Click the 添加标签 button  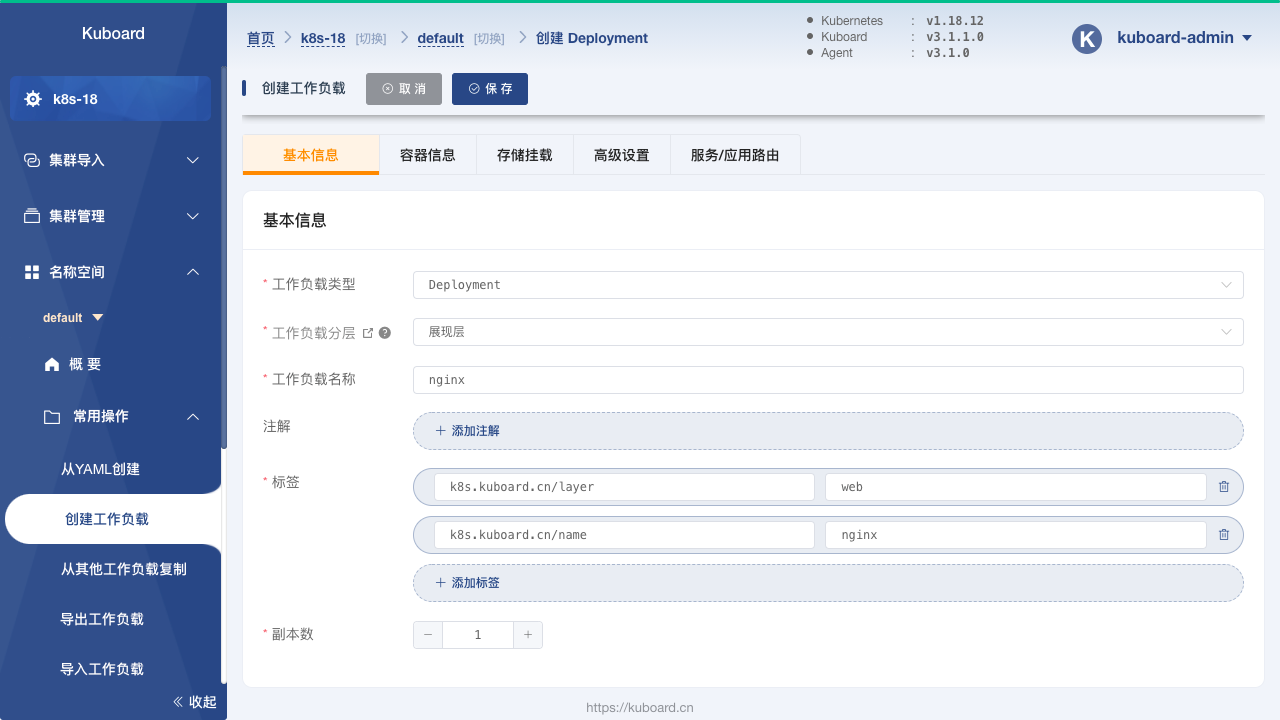click(x=828, y=583)
